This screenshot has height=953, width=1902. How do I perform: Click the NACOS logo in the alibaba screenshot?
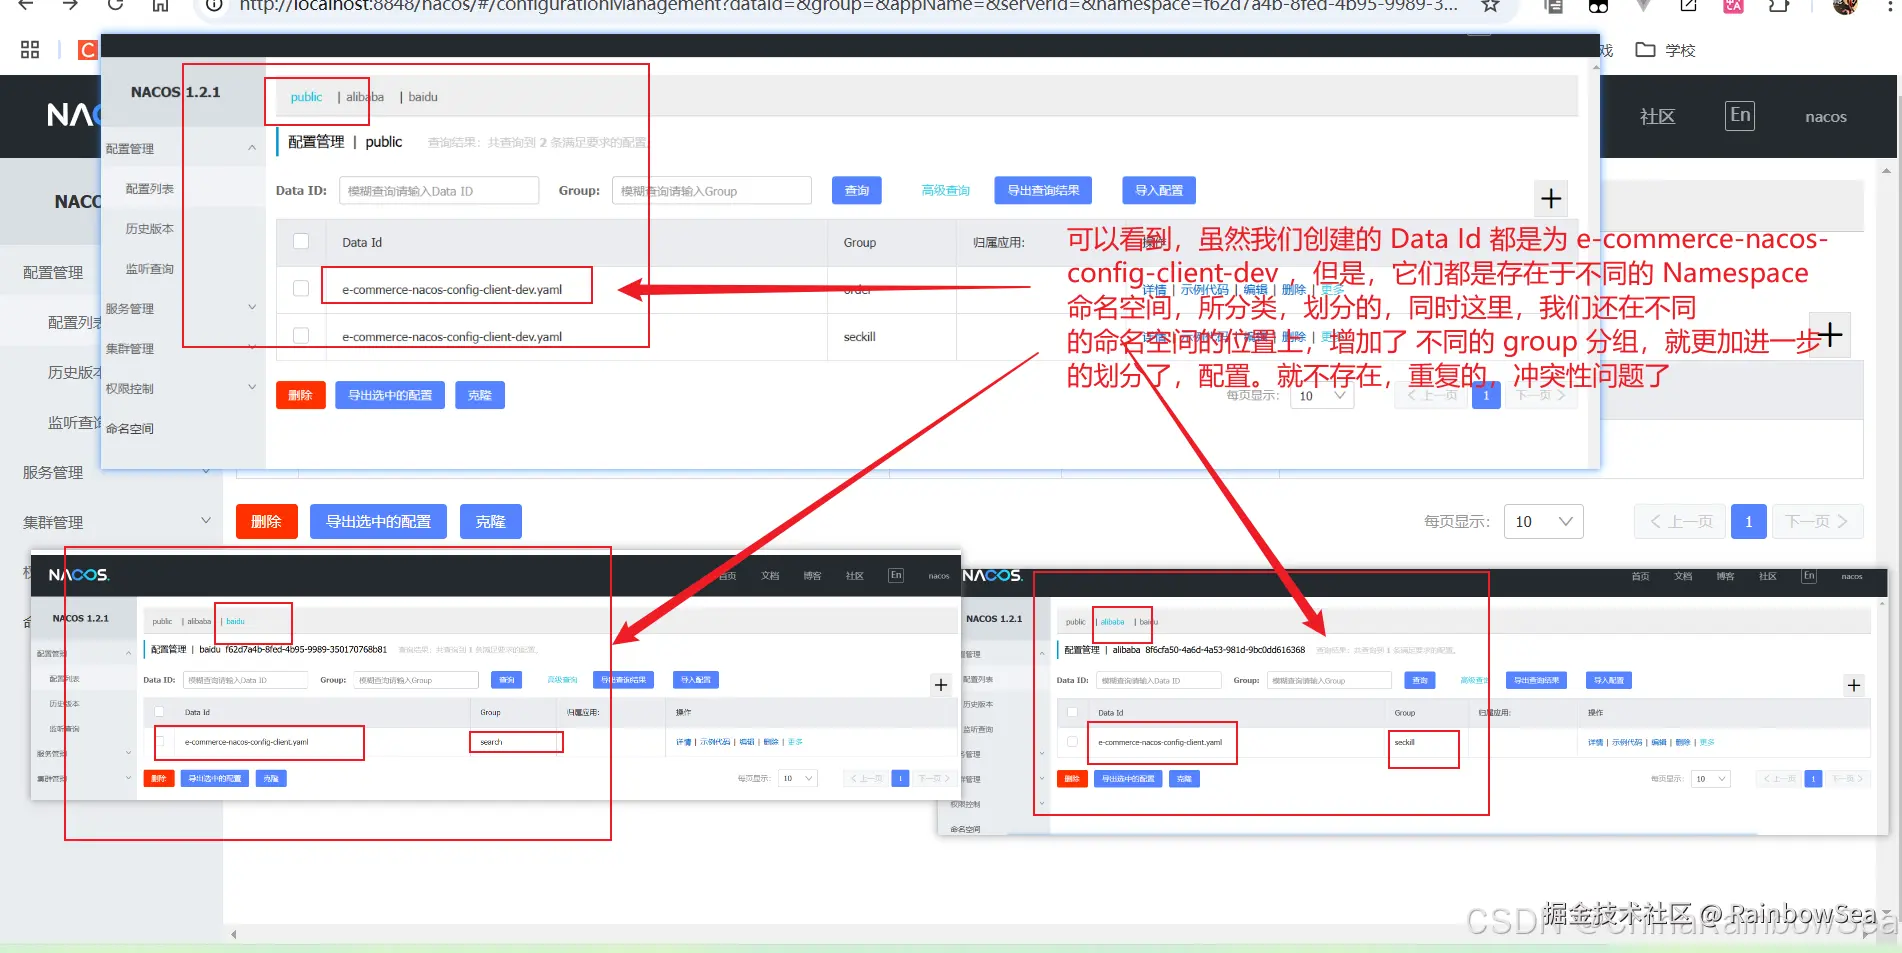tap(992, 576)
